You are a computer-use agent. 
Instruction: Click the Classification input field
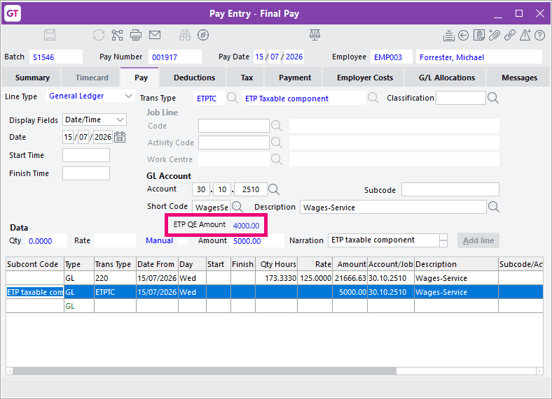(x=460, y=98)
